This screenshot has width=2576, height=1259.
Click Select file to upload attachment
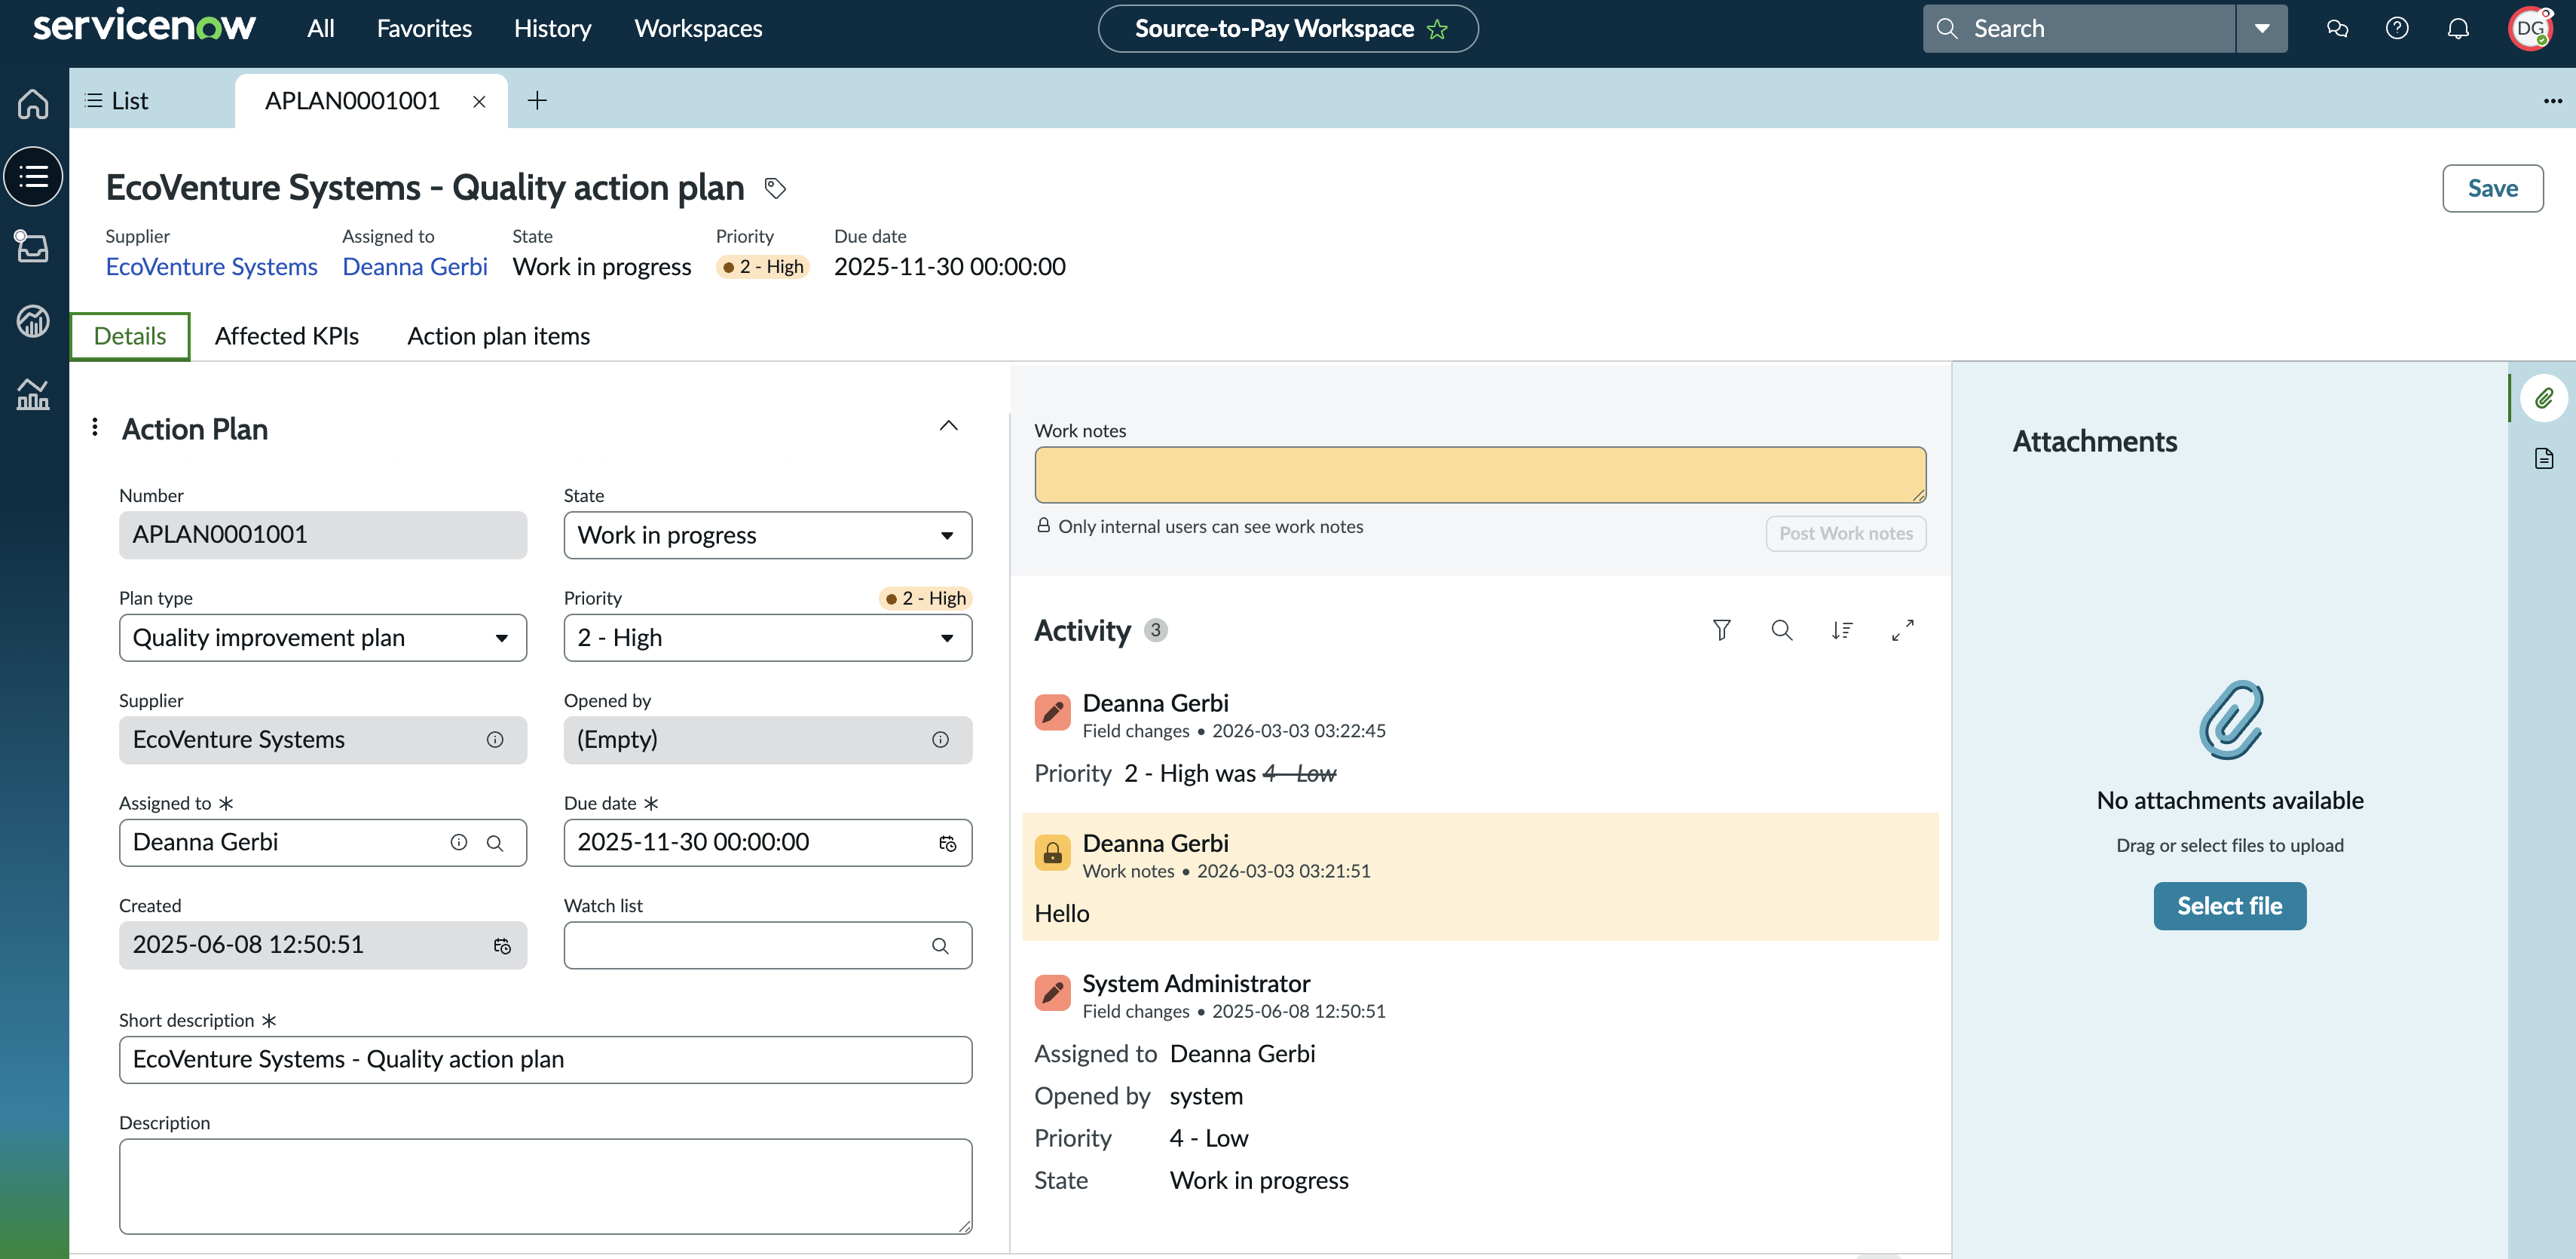pyautogui.click(x=2230, y=906)
